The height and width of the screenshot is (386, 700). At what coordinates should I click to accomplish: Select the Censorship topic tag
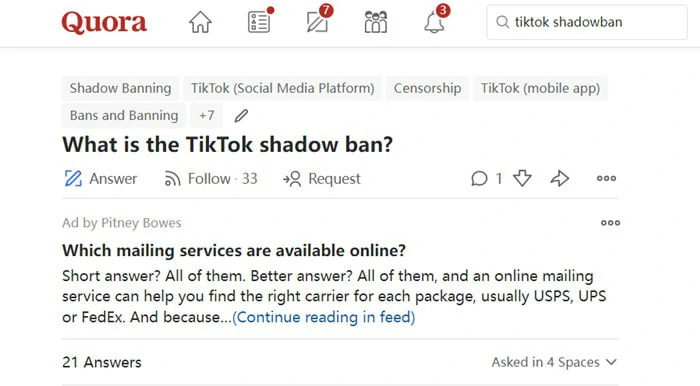[427, 88]
